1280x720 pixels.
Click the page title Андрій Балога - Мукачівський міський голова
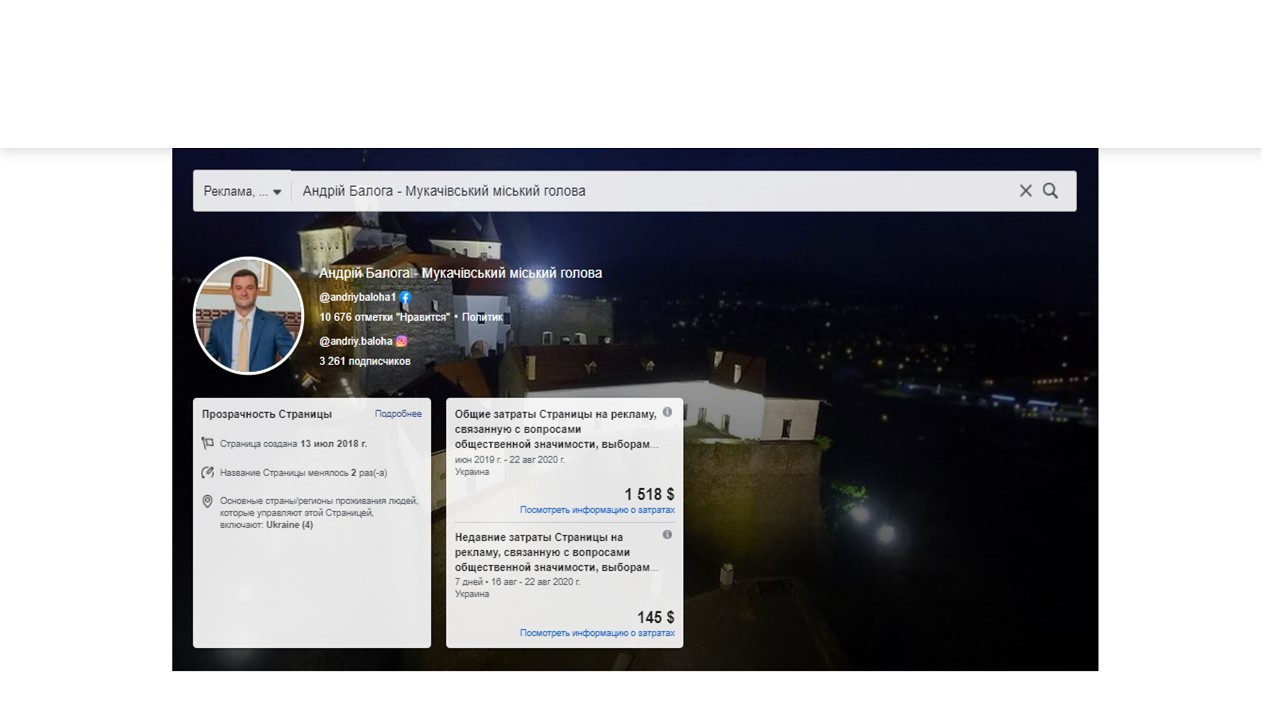(460, 273)
